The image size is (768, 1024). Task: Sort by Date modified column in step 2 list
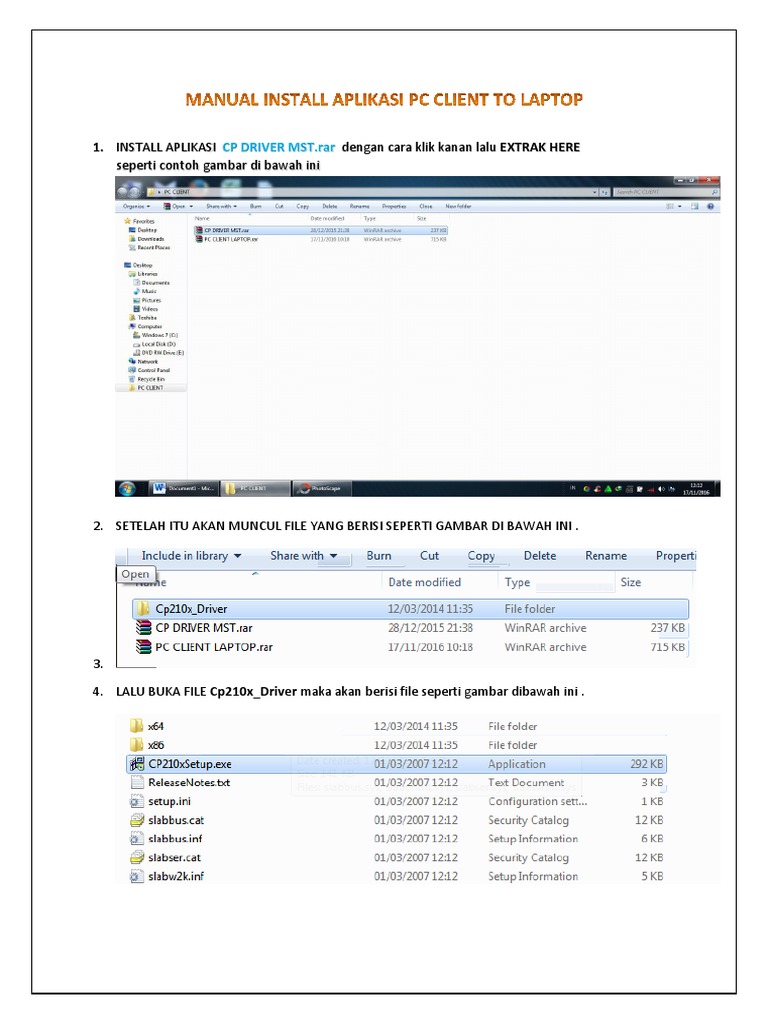pos(424,582)
